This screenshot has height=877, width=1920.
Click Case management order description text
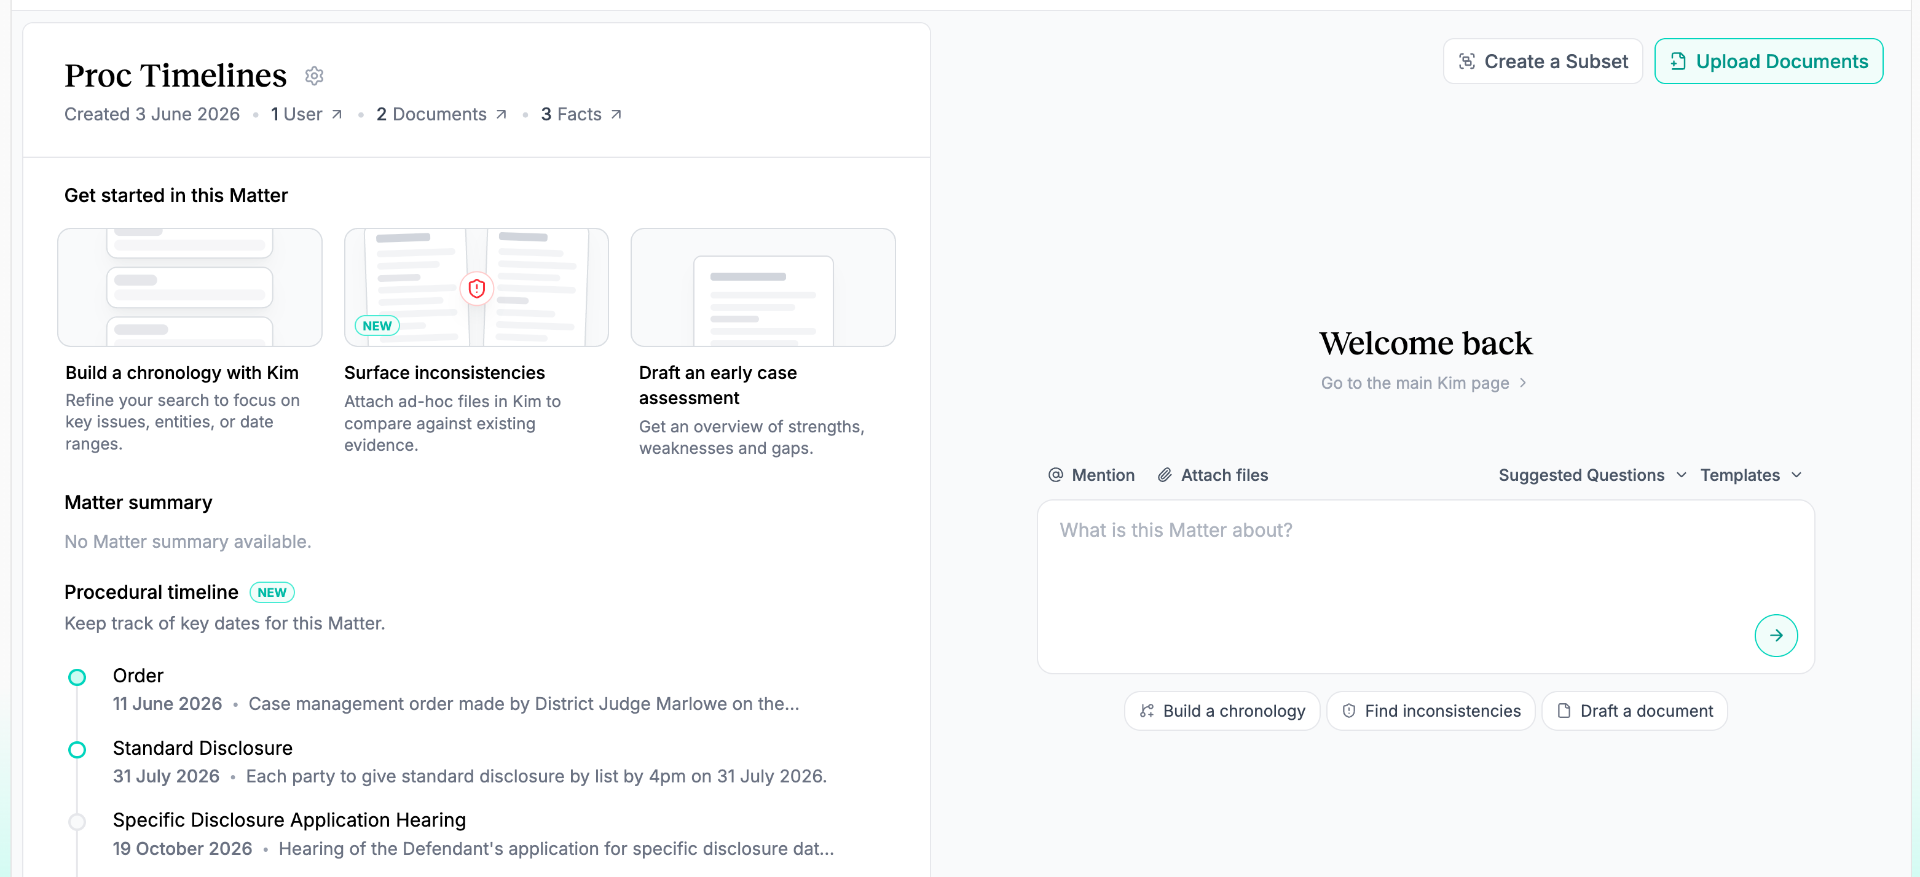tap(524, 704)
